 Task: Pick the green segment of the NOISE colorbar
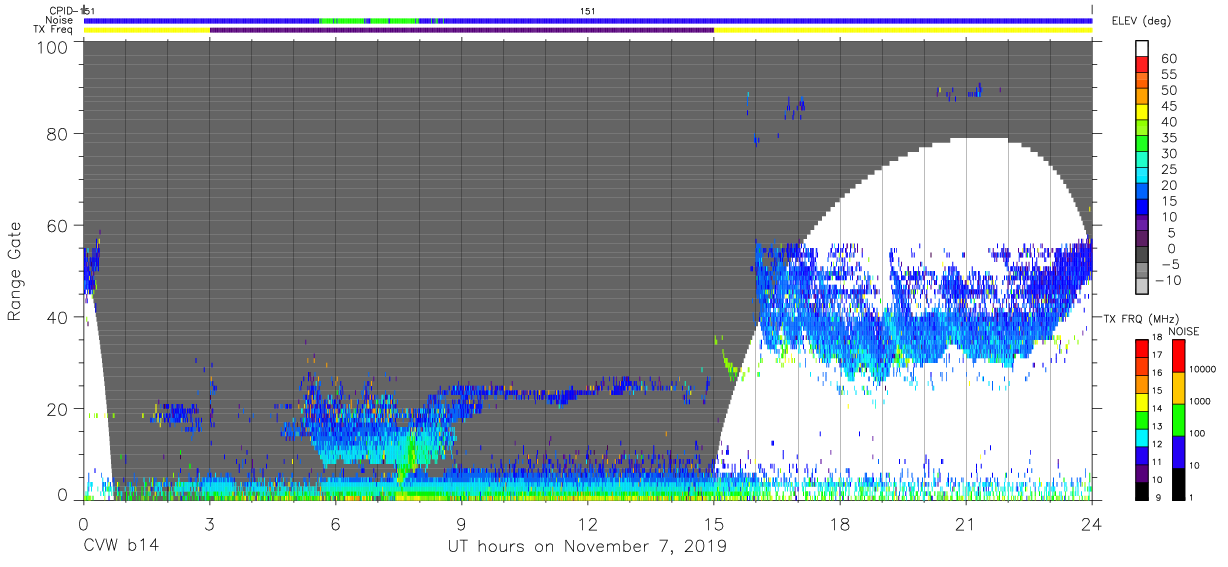coord(1180,420)
